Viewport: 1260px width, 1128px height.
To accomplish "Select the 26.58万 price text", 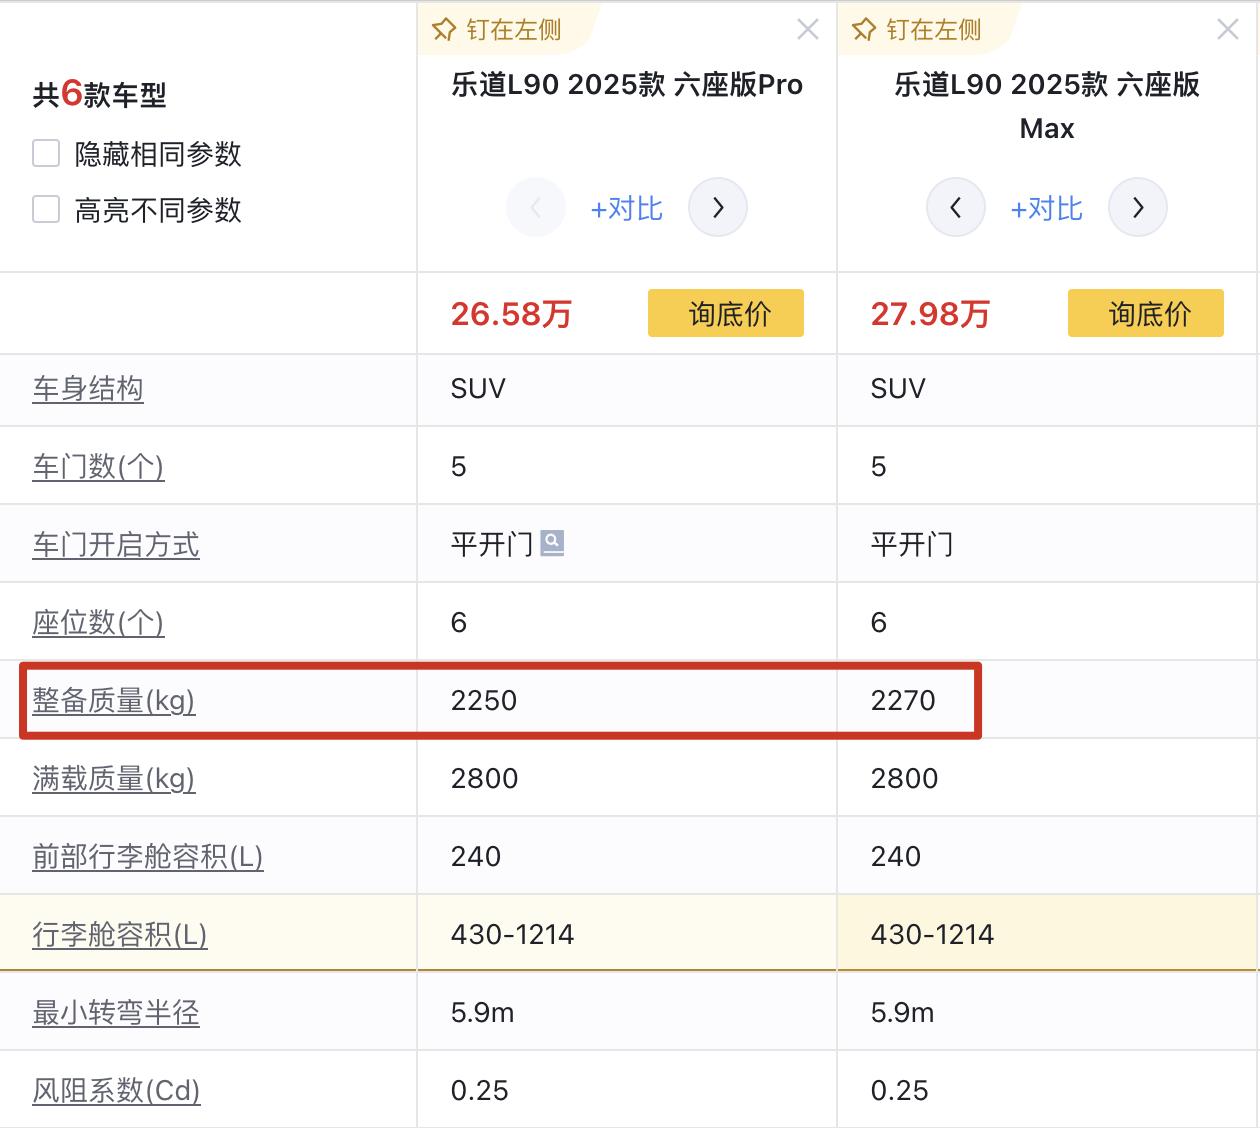I will [511, 314].
